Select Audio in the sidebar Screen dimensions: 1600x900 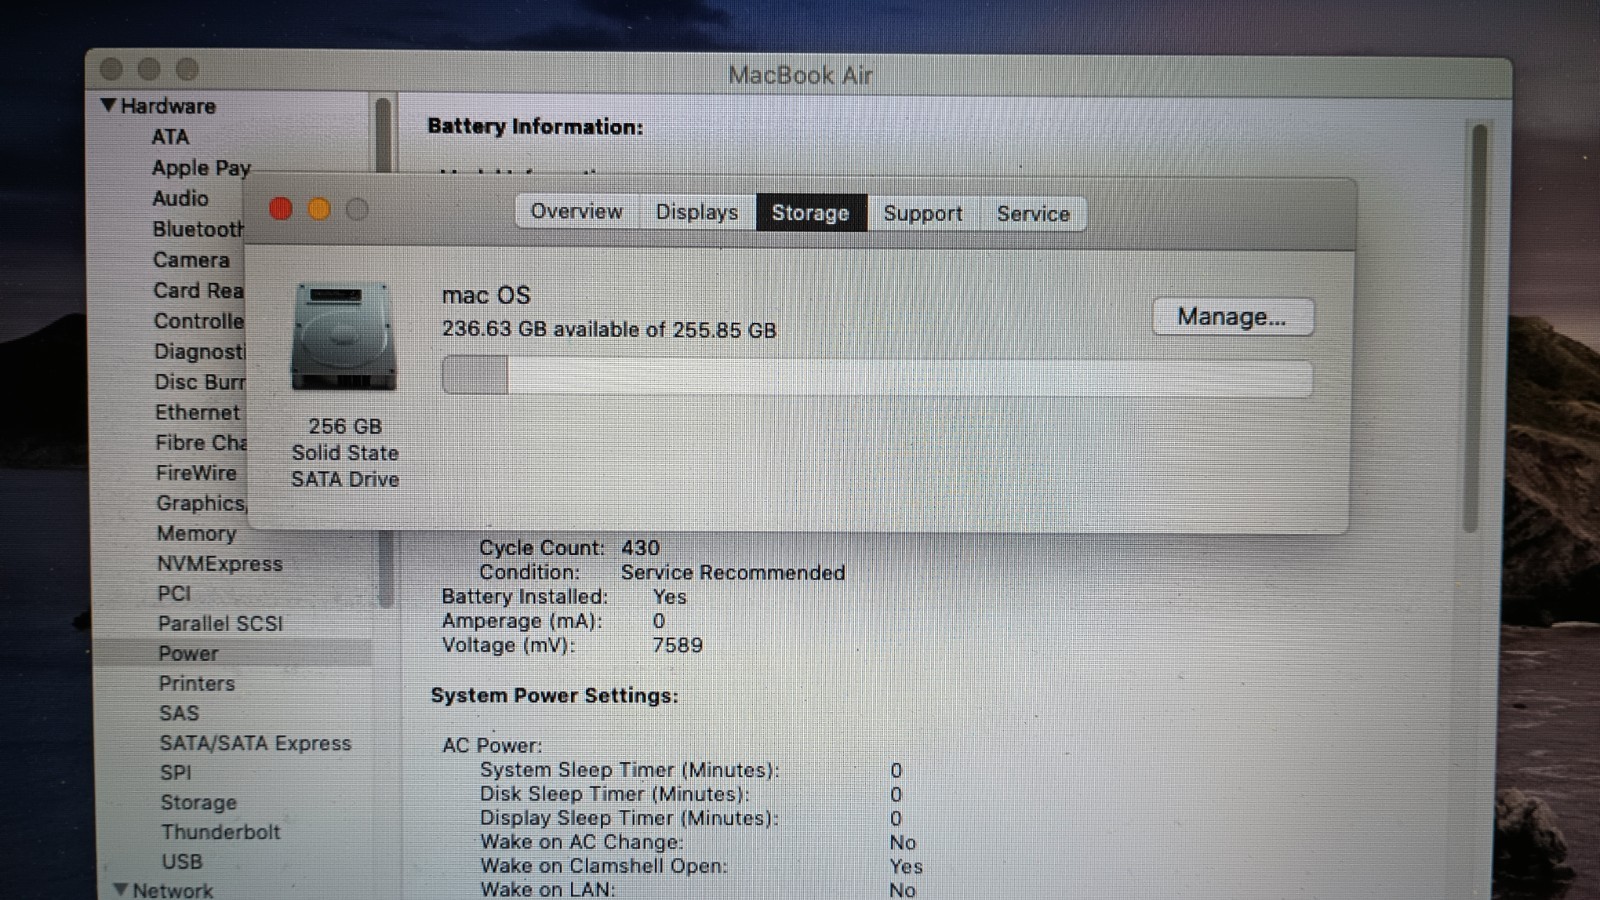coord(180,198)
